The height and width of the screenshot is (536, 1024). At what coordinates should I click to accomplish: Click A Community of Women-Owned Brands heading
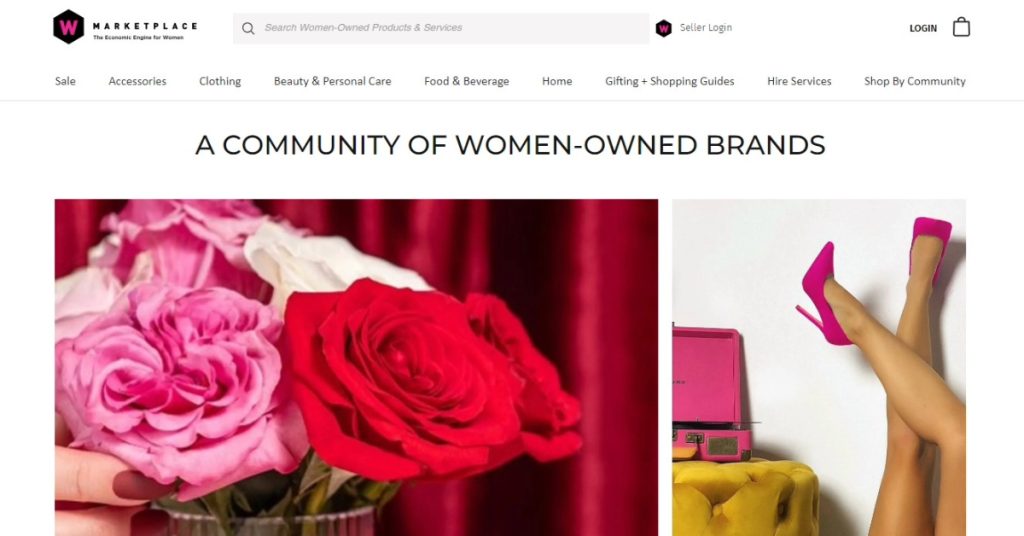pyautogui.click(x=510, y=145)
